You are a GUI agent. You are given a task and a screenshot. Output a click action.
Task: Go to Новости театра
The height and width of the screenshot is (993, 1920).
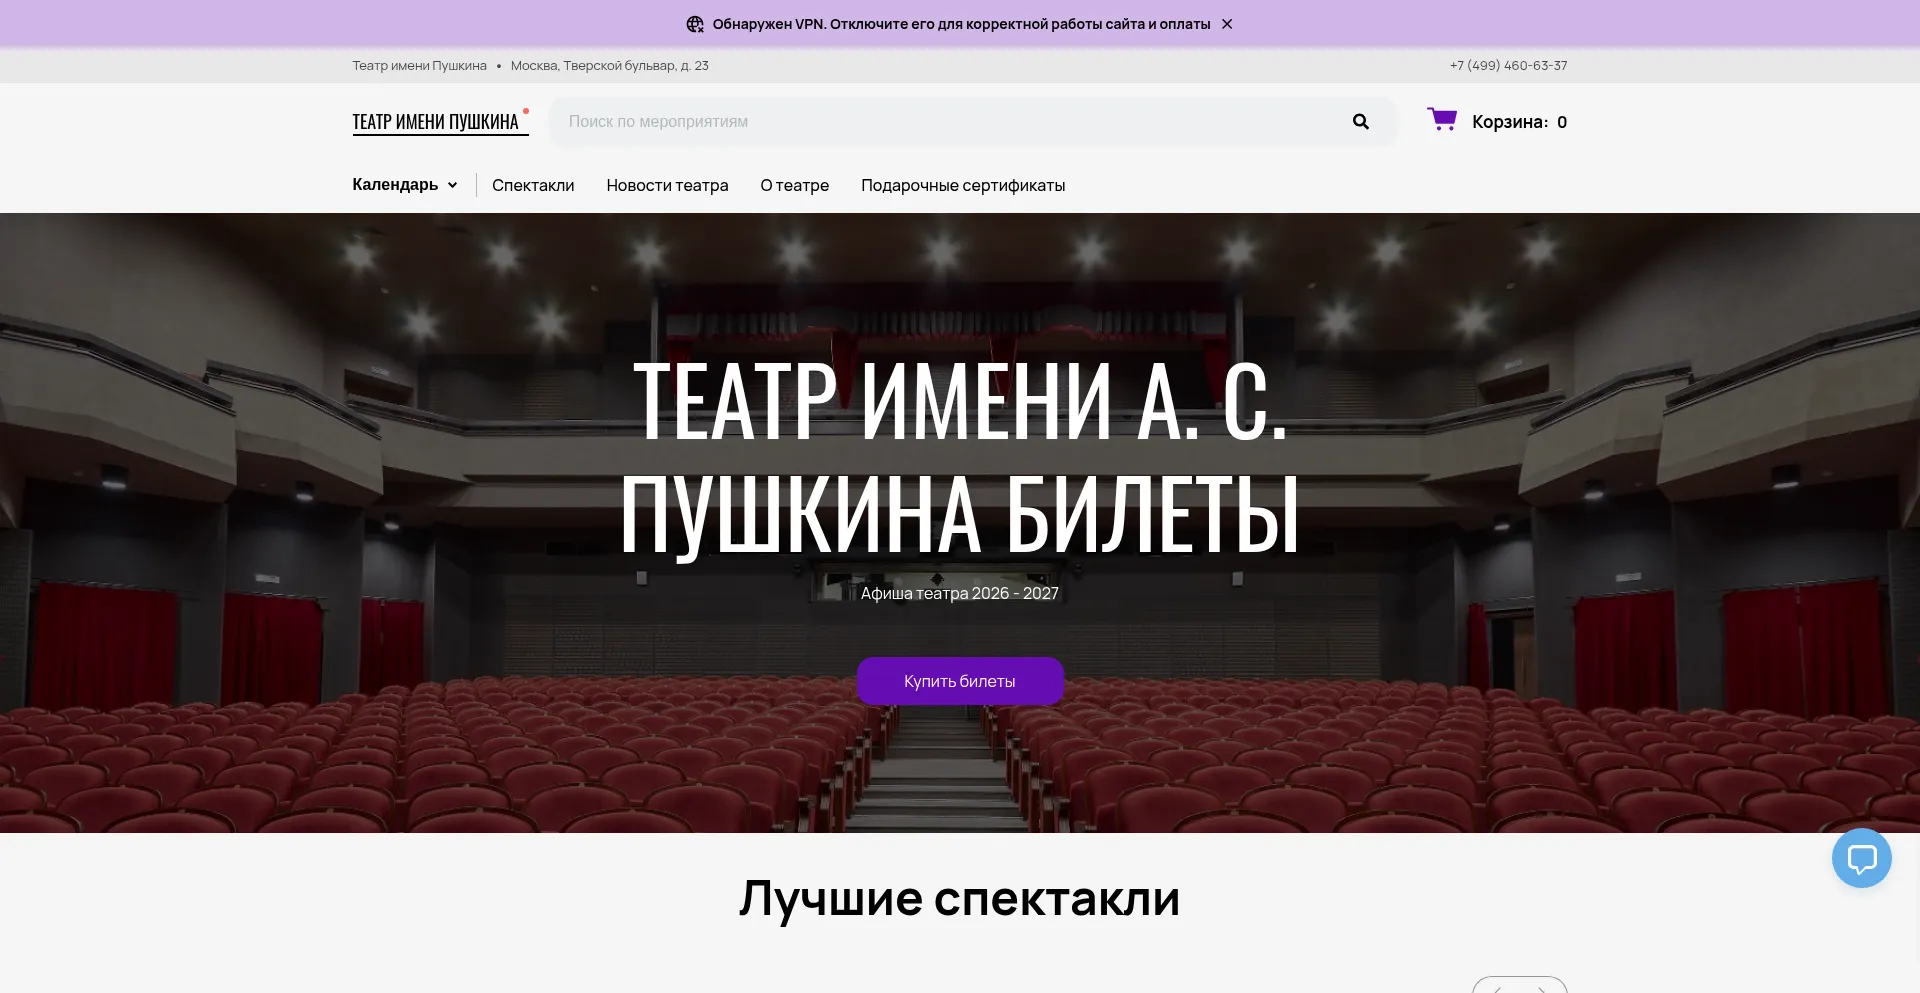click(x=667, y=185)
